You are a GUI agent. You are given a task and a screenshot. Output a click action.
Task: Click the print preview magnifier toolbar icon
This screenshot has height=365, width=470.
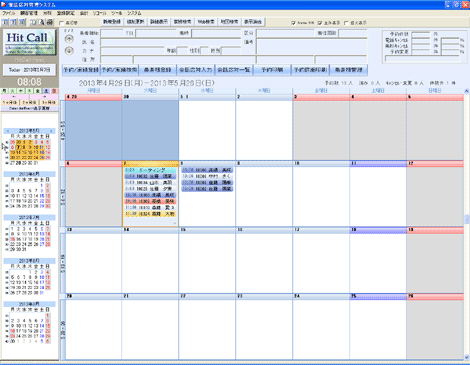click(41, 22)
